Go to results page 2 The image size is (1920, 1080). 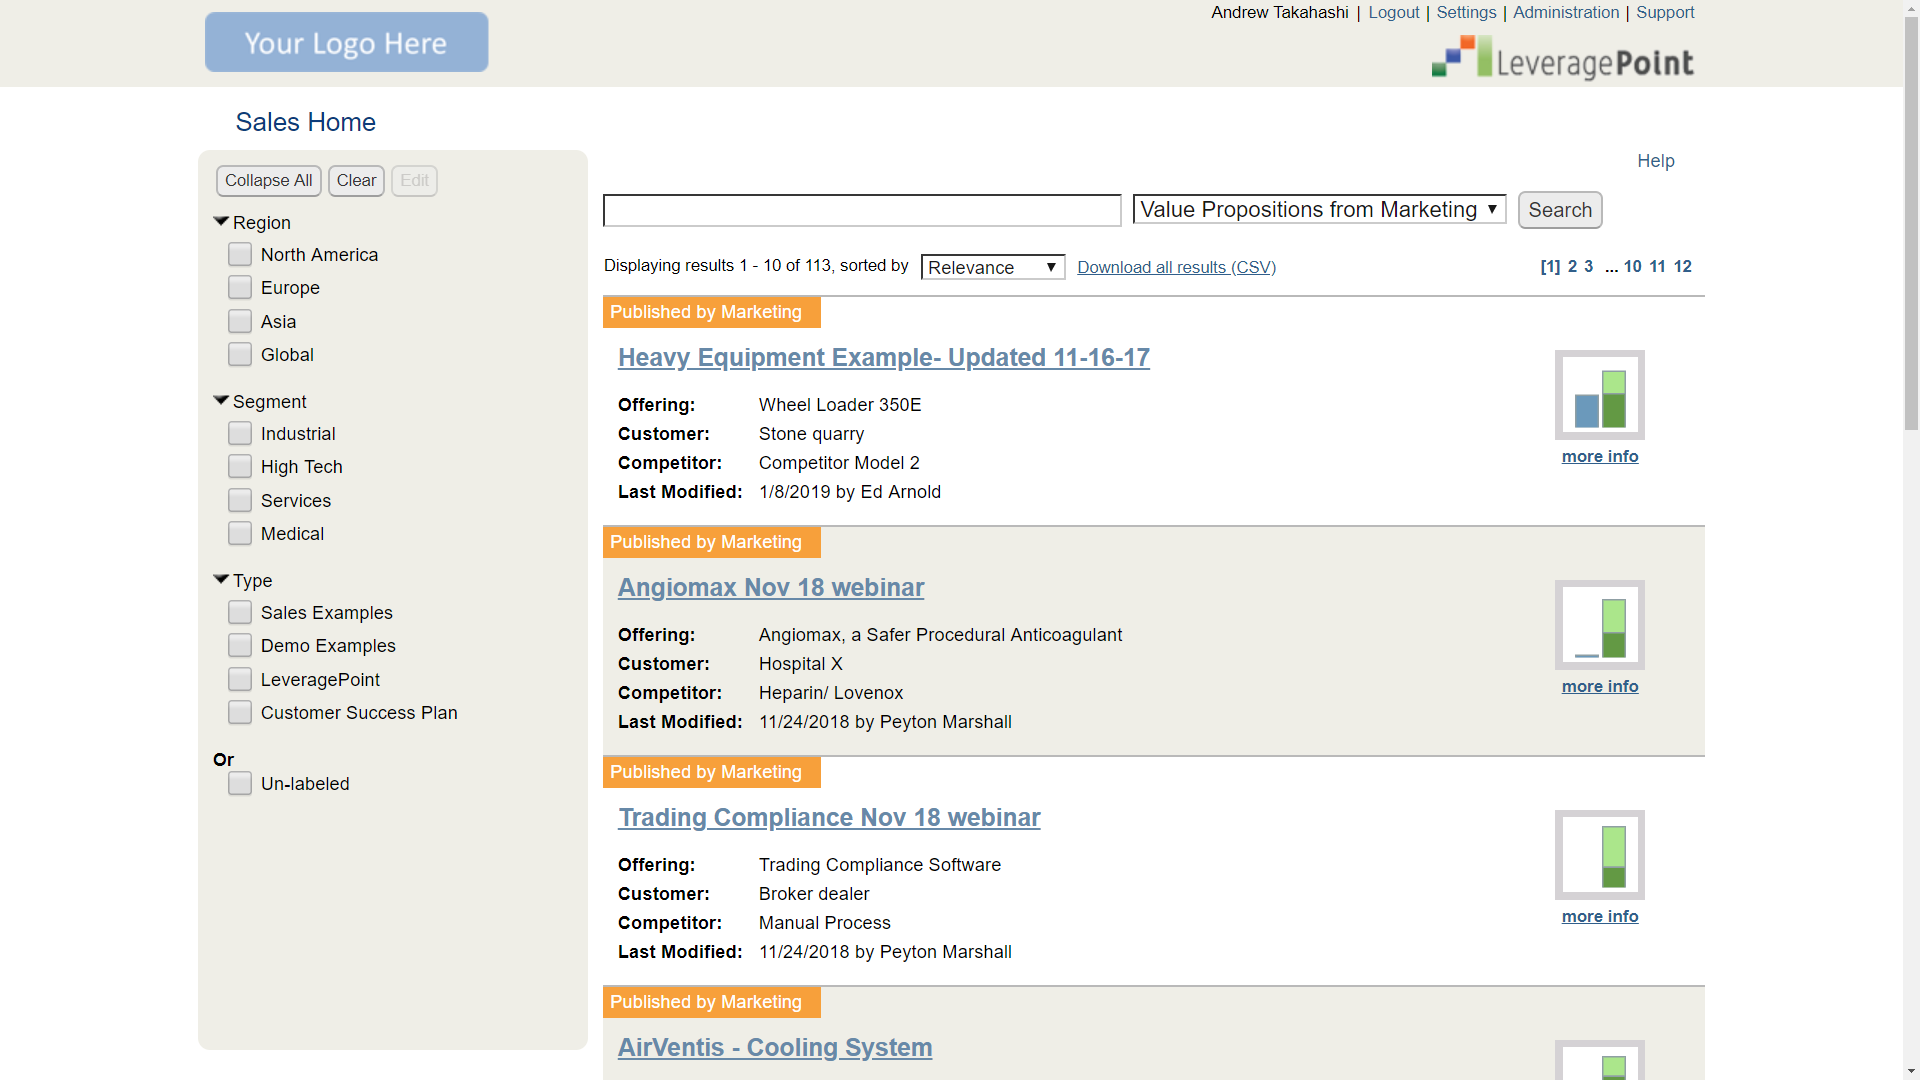pos(1572,266)
